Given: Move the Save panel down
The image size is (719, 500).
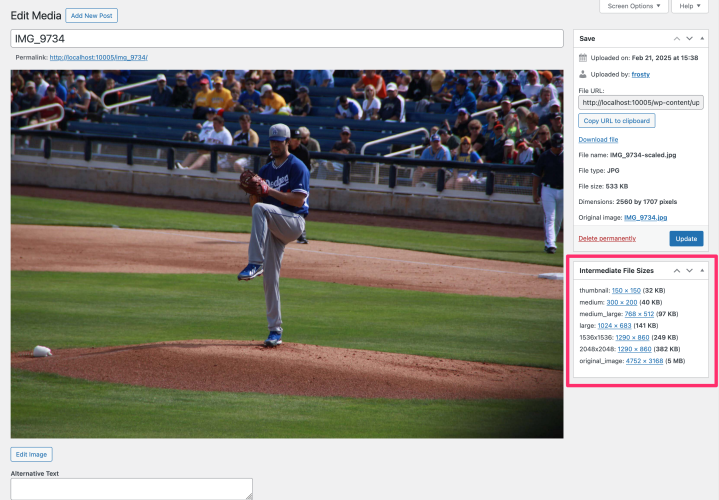Looking at the screenshot, I should click(x=689, y=38).
